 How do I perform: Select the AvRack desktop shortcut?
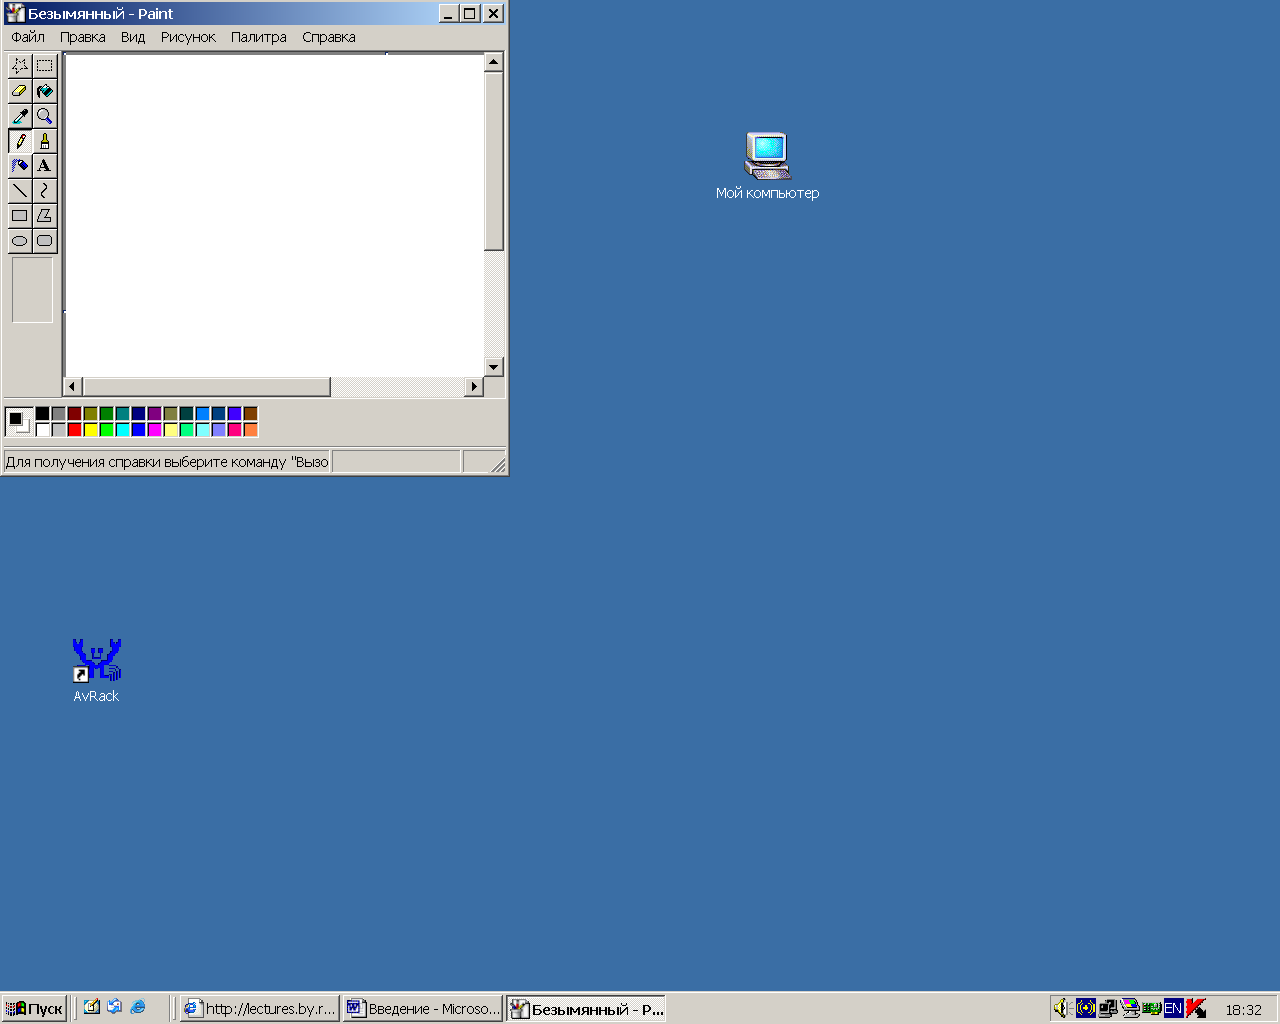(x=96, y=670)
